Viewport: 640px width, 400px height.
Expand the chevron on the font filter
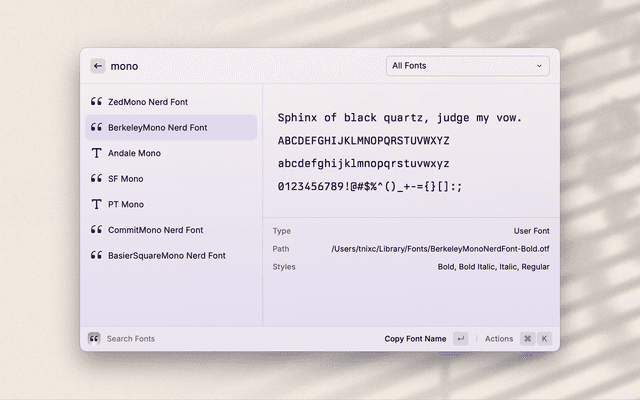click(x=540, y=66)
